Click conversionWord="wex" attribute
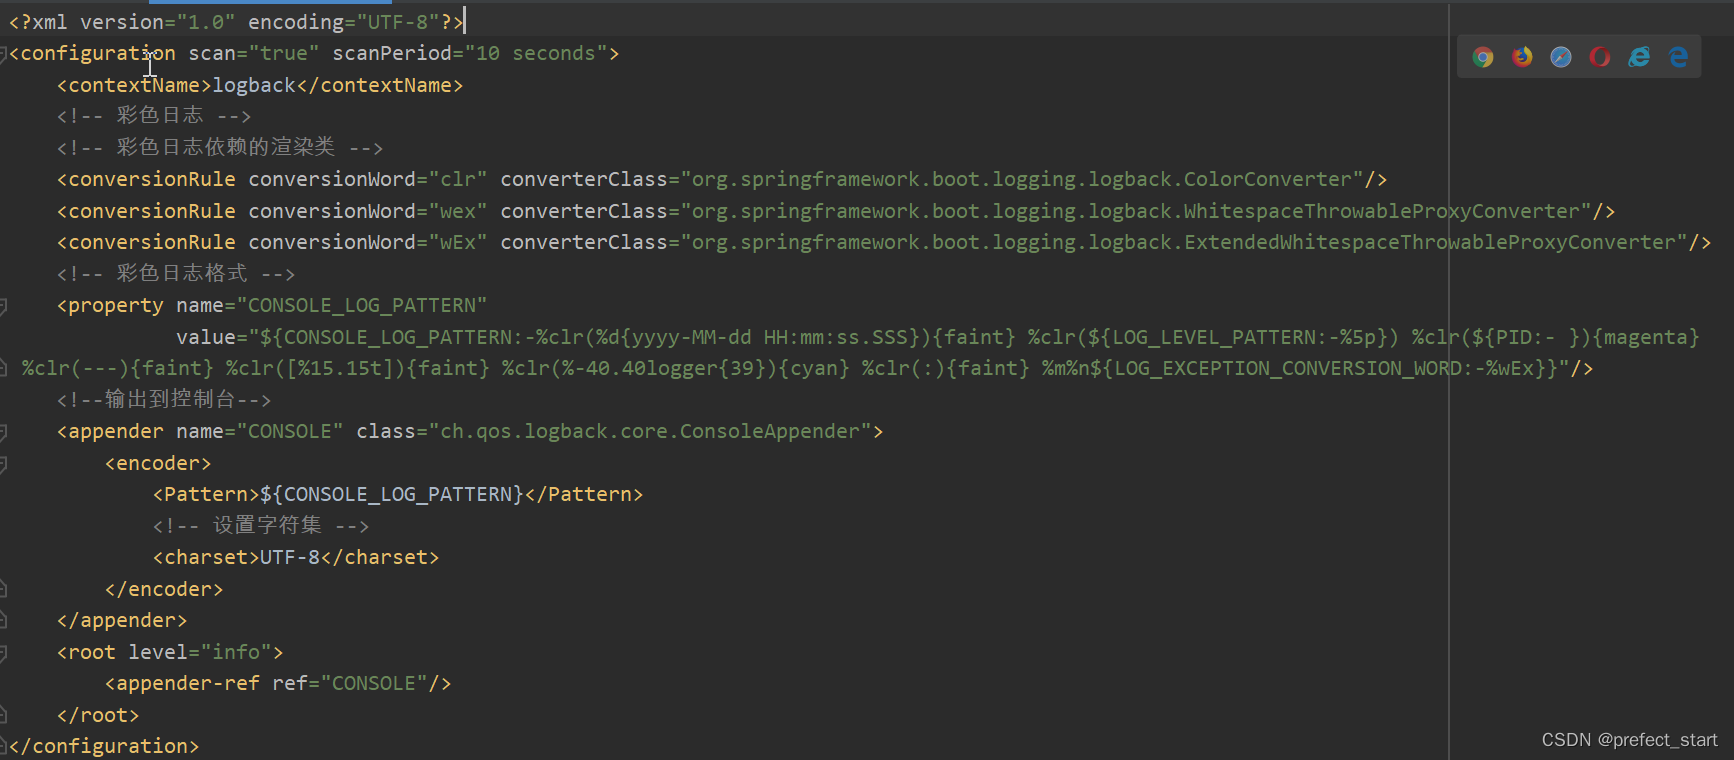1734x760 pixels. pos(368,211)
